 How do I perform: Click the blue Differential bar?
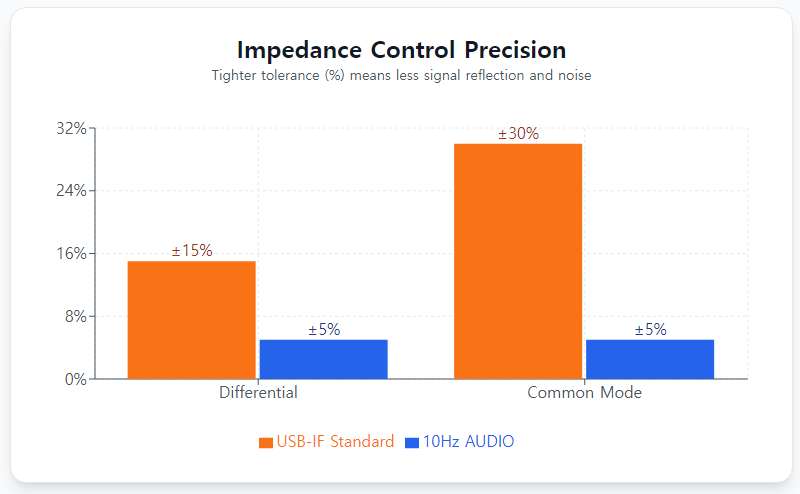323,359
